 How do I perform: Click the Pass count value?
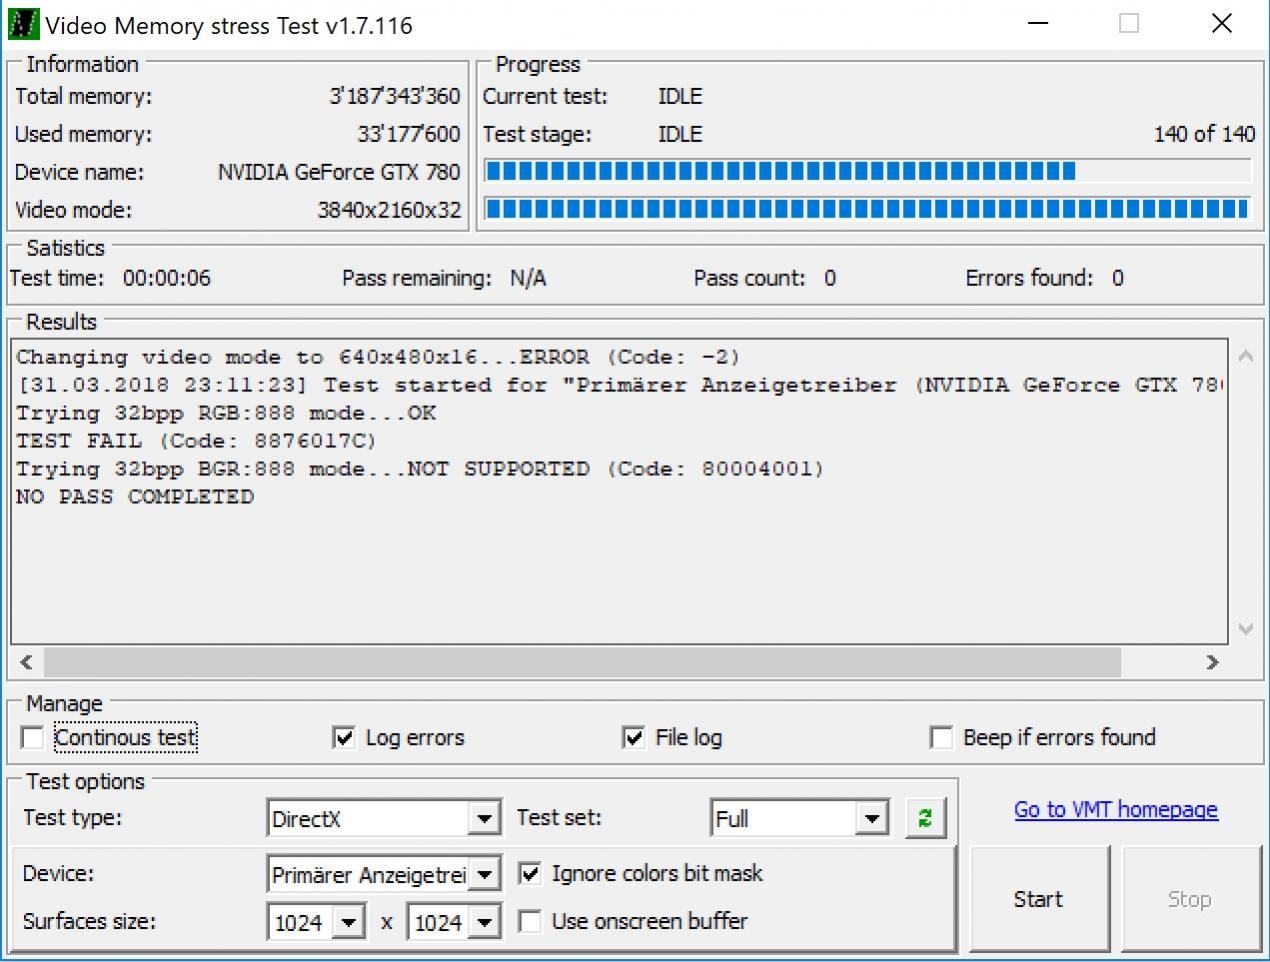[x=830, y=278]
